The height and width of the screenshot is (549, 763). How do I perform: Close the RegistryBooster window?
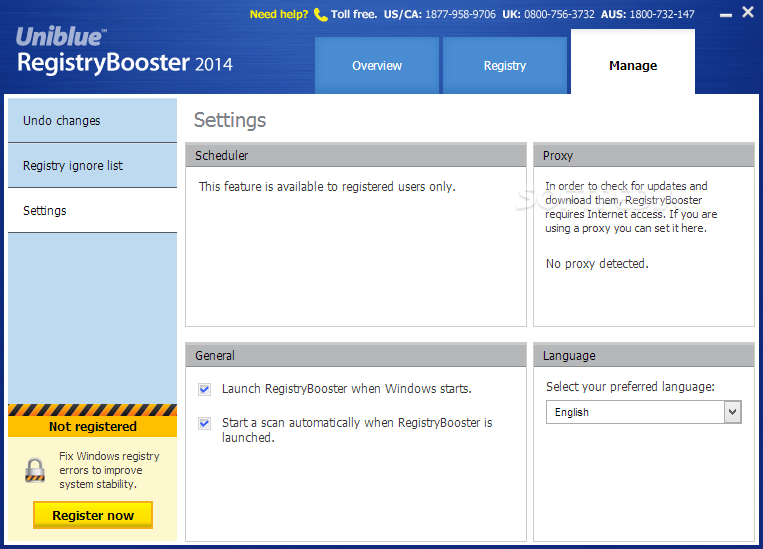coord(748,12)
